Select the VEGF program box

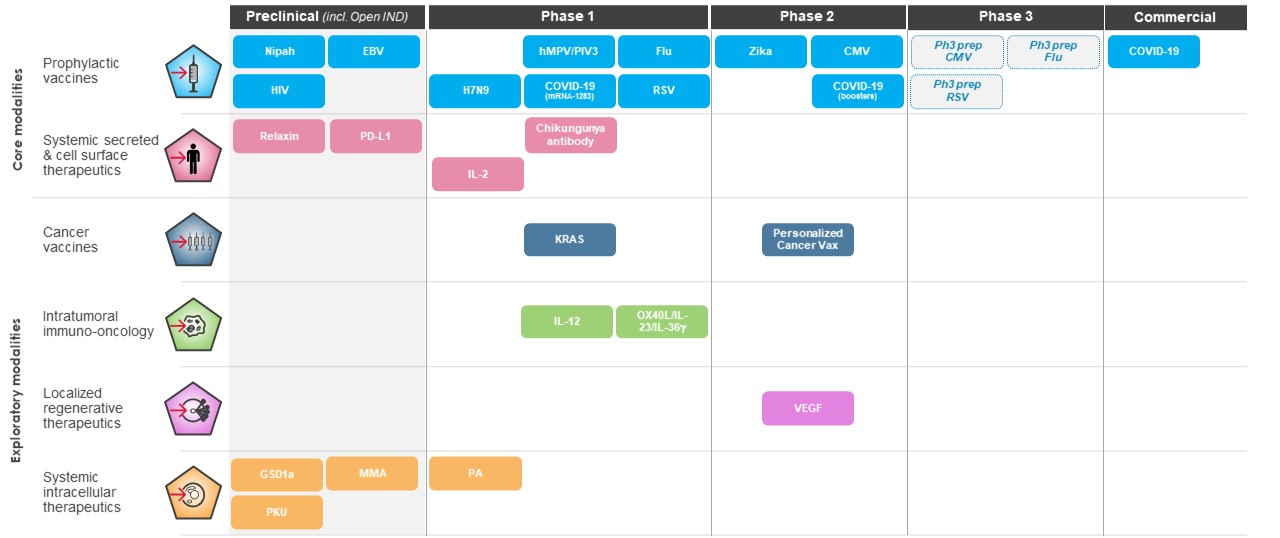(808, 408)
